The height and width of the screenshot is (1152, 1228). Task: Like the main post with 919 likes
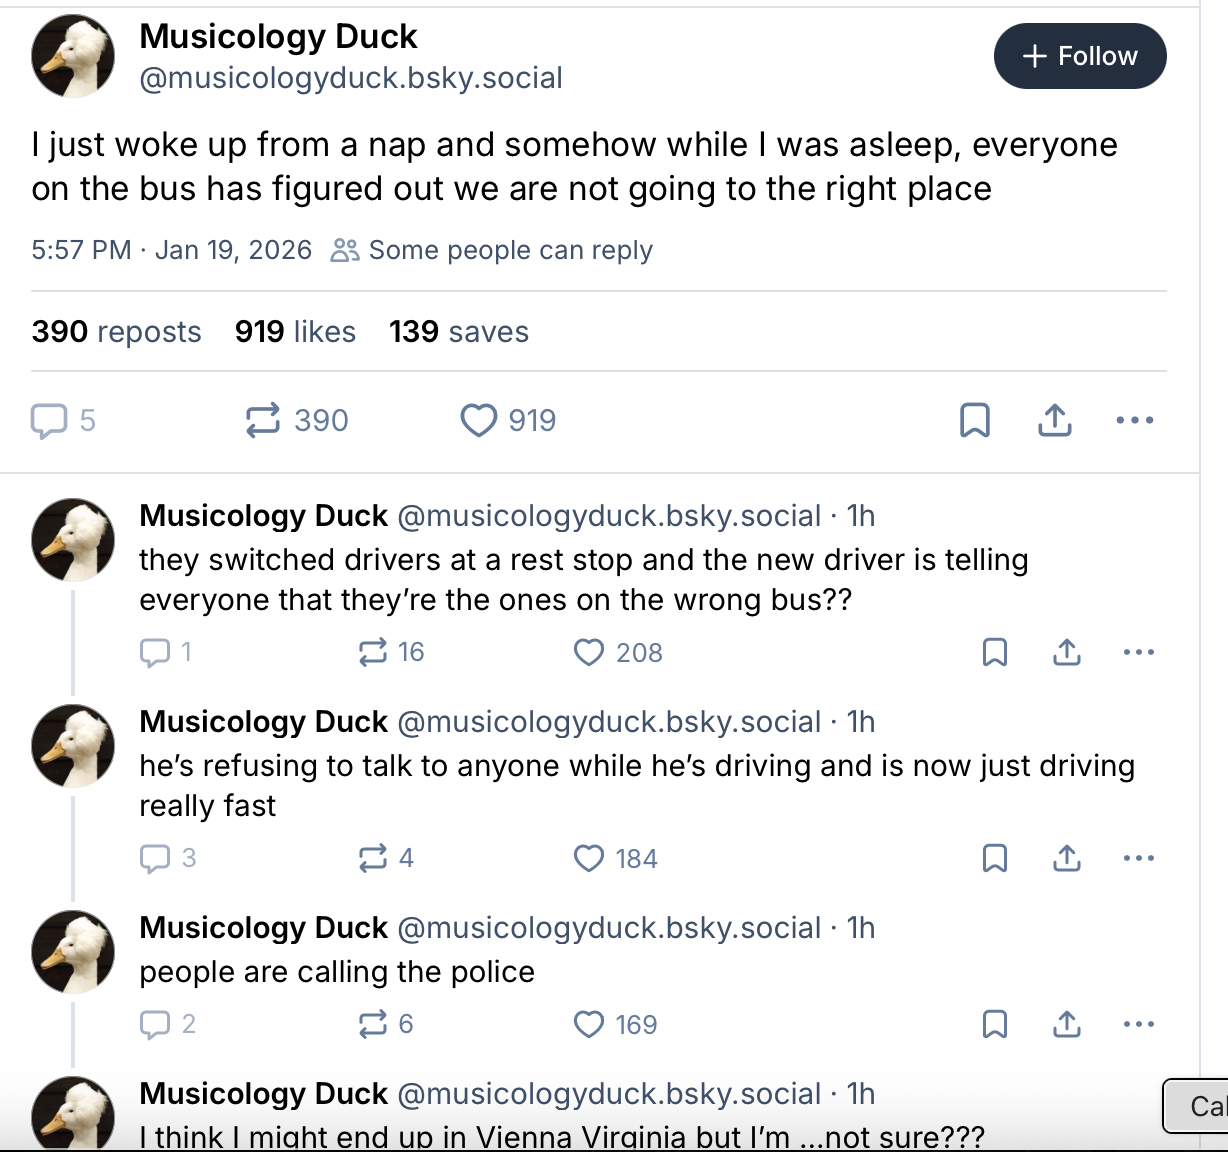tap(478, 420)
